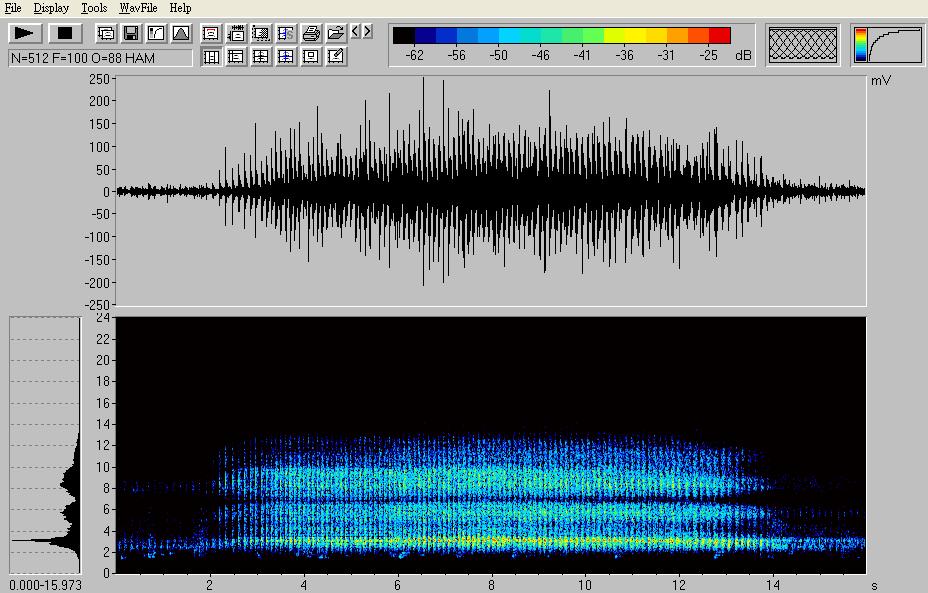Click the Print icon in toolbar
Image resolution: width=928 pixels, height=593 pixels.
311,33
